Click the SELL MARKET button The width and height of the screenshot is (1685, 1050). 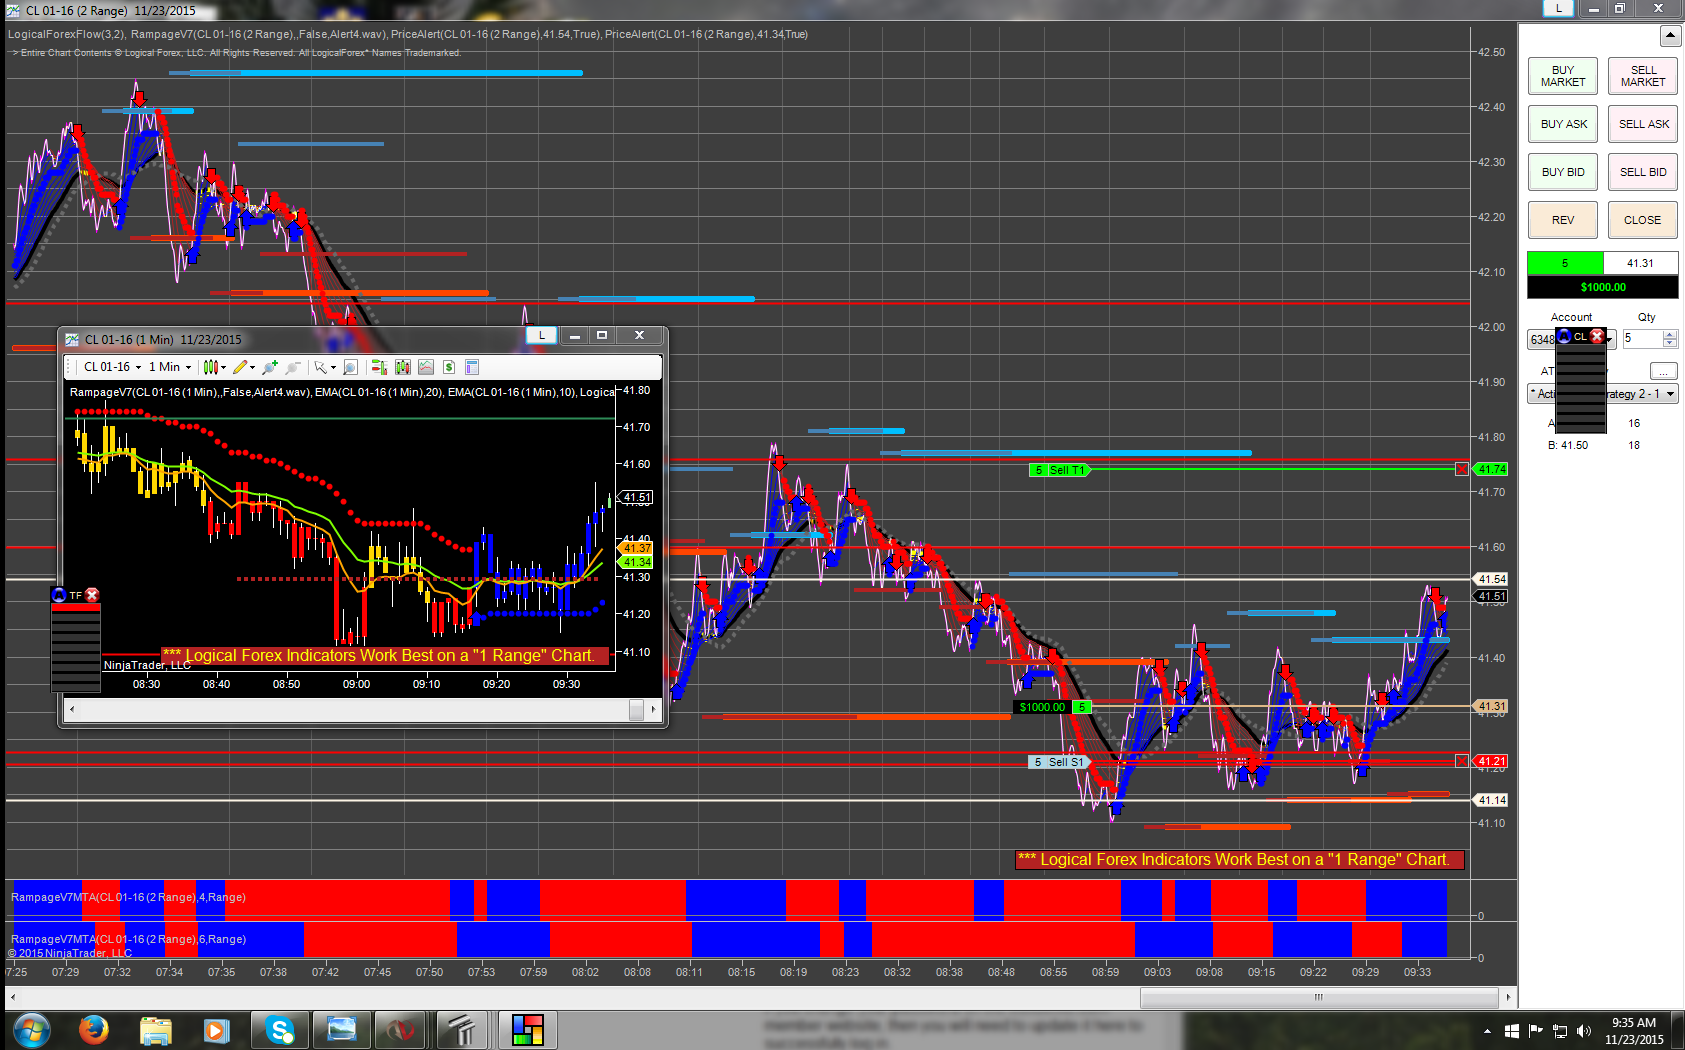[1643, 76]
